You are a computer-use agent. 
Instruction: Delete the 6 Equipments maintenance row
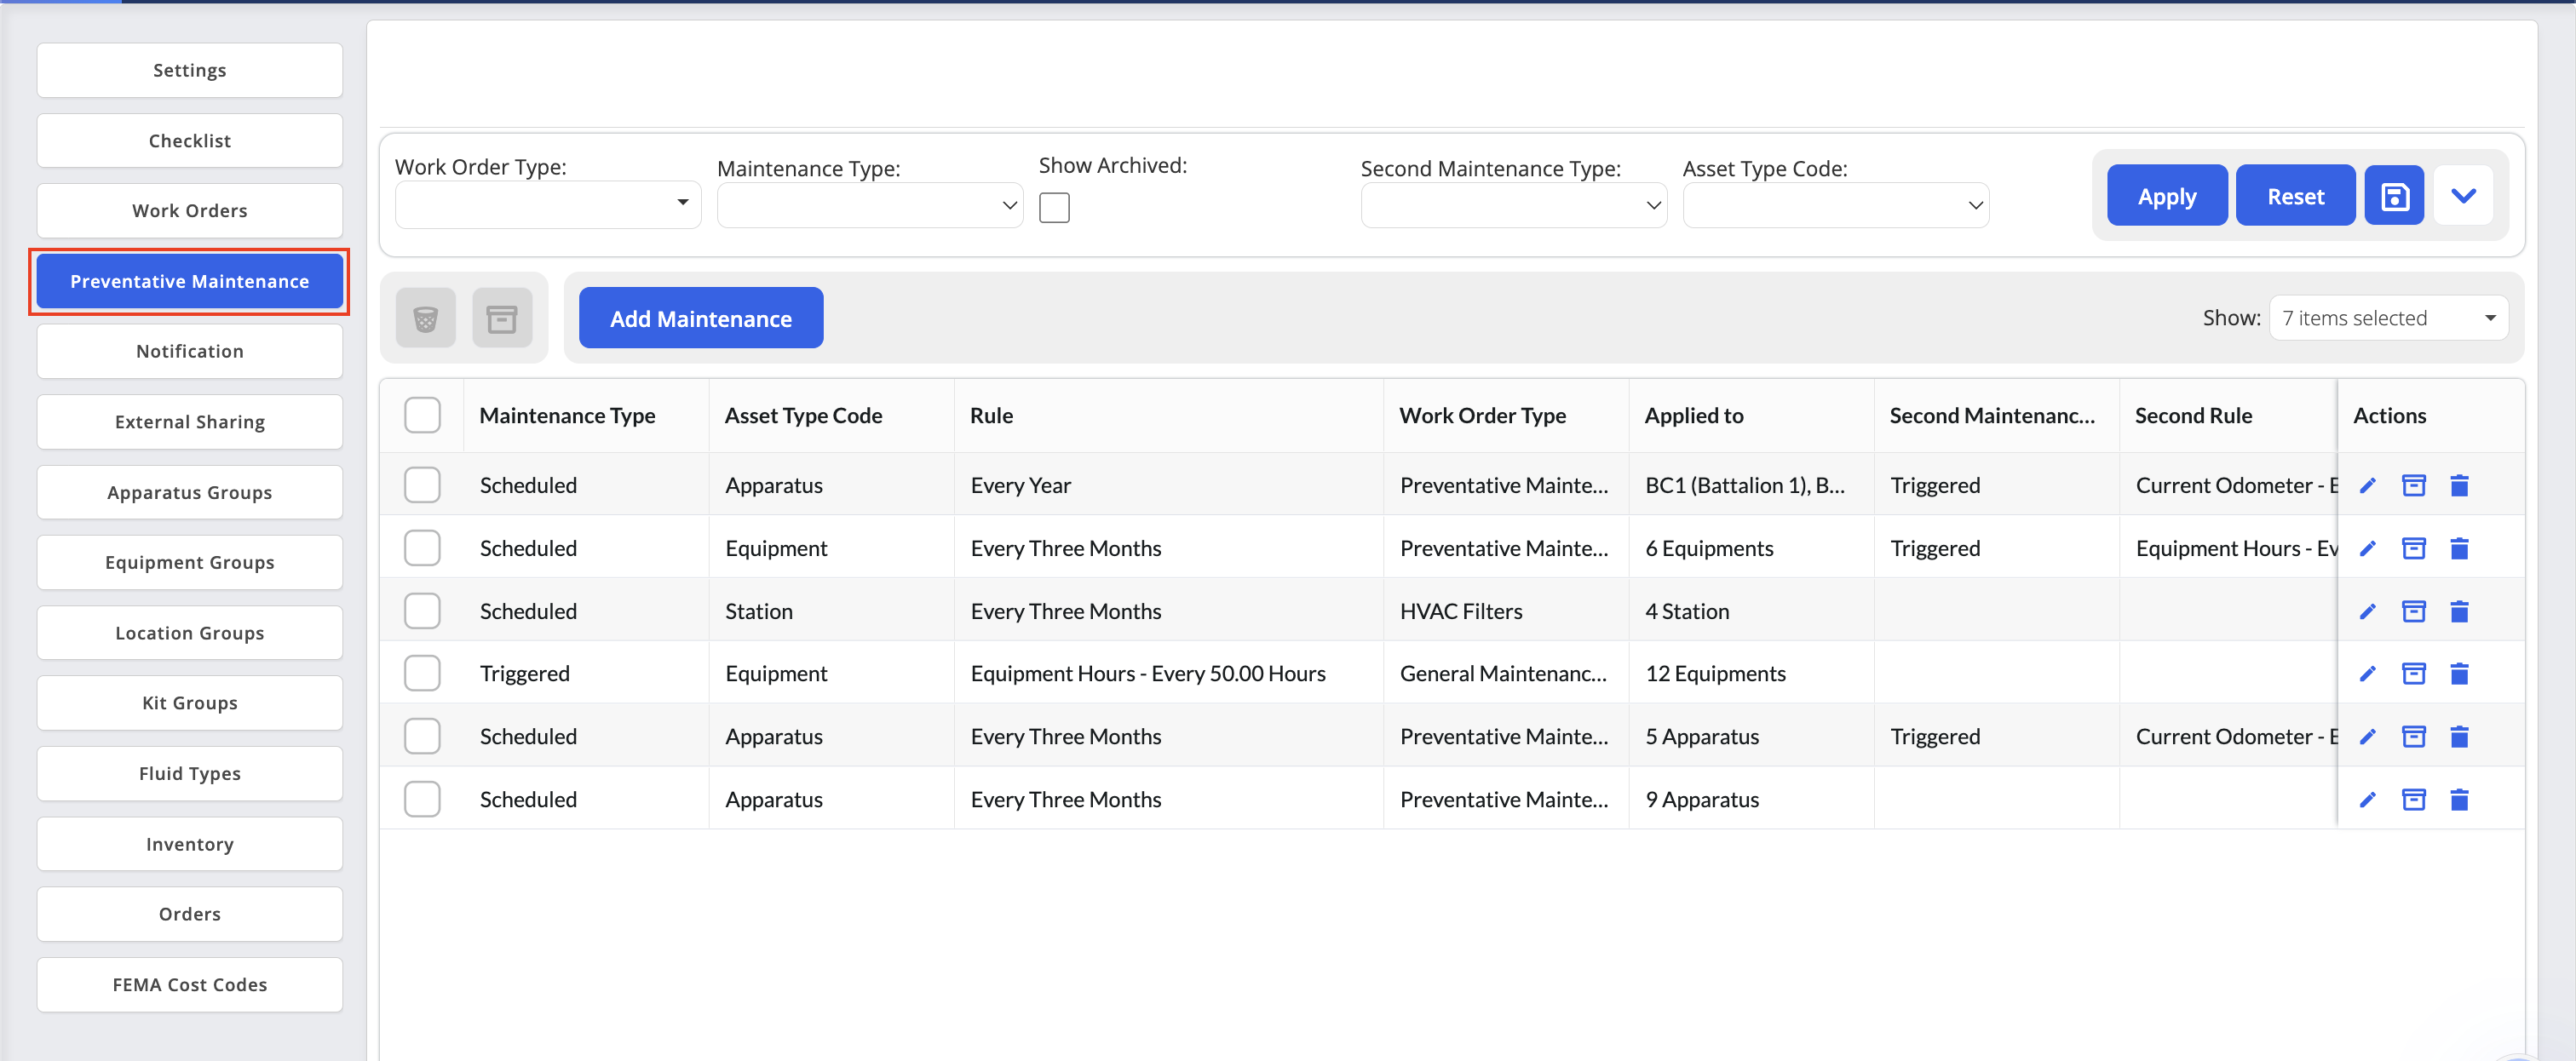click(x=2459, y=549)
